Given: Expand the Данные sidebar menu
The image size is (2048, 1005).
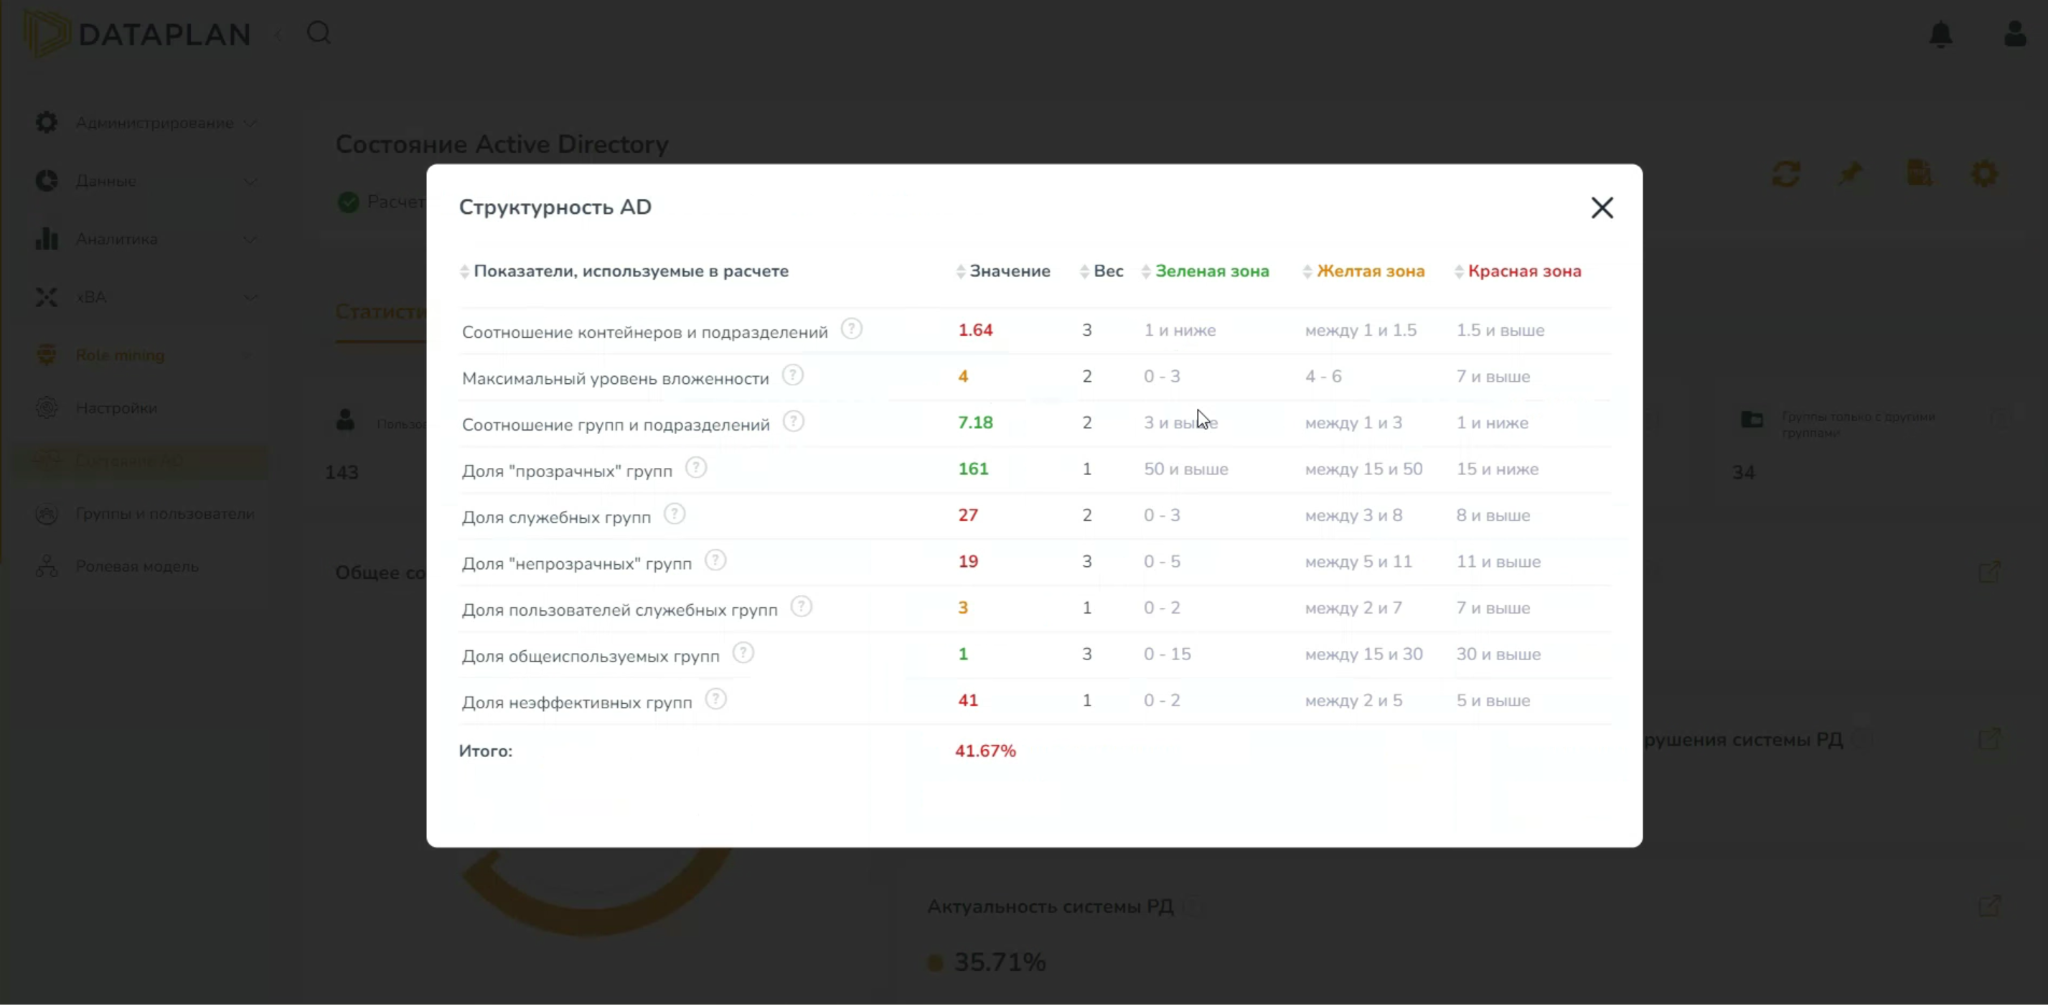Looking at the screenshot, I should tap(146, 181).
